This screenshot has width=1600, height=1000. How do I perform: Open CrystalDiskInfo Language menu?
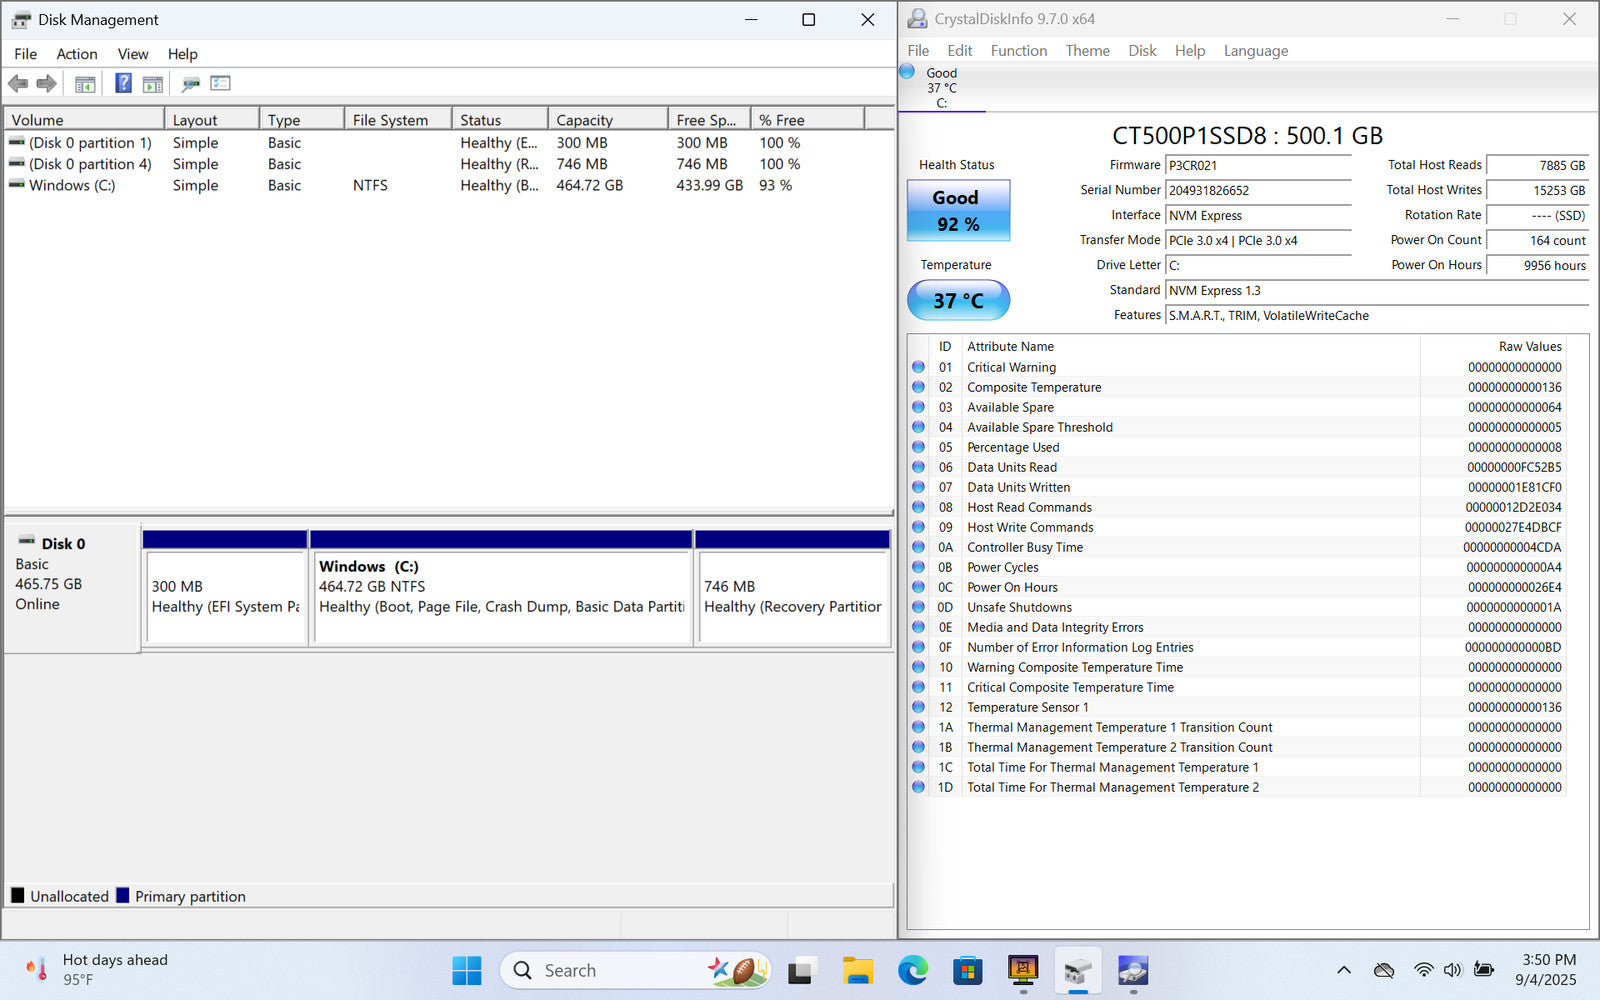coord(1256,50)
